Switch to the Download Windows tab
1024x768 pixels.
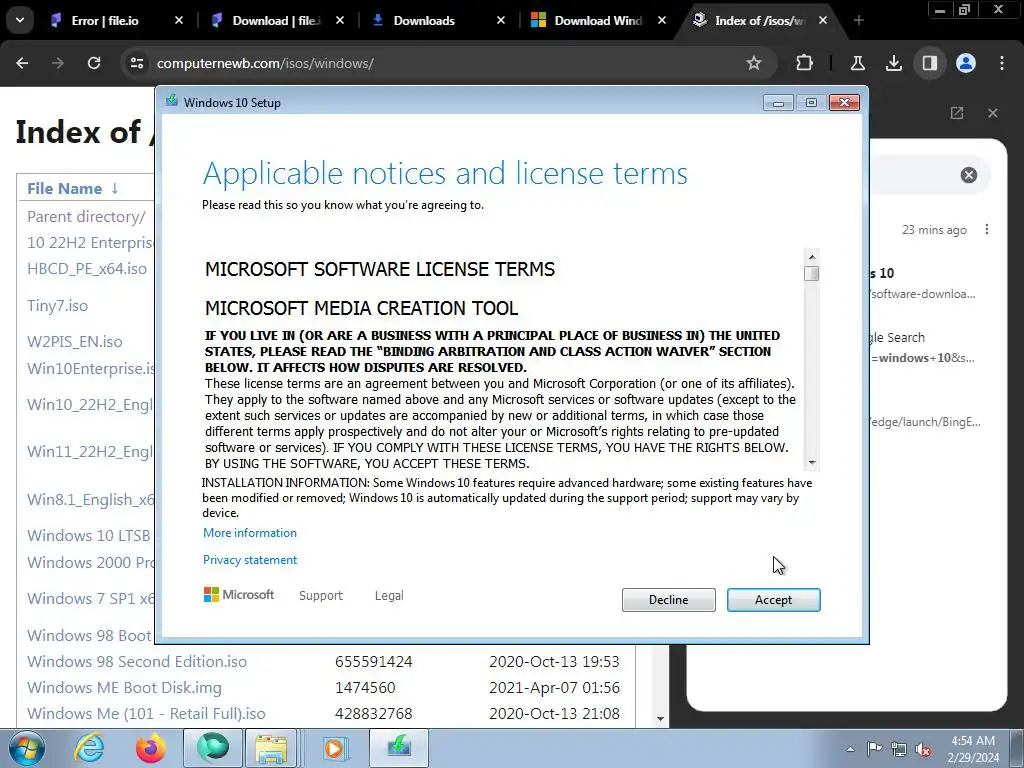[598, 21]
